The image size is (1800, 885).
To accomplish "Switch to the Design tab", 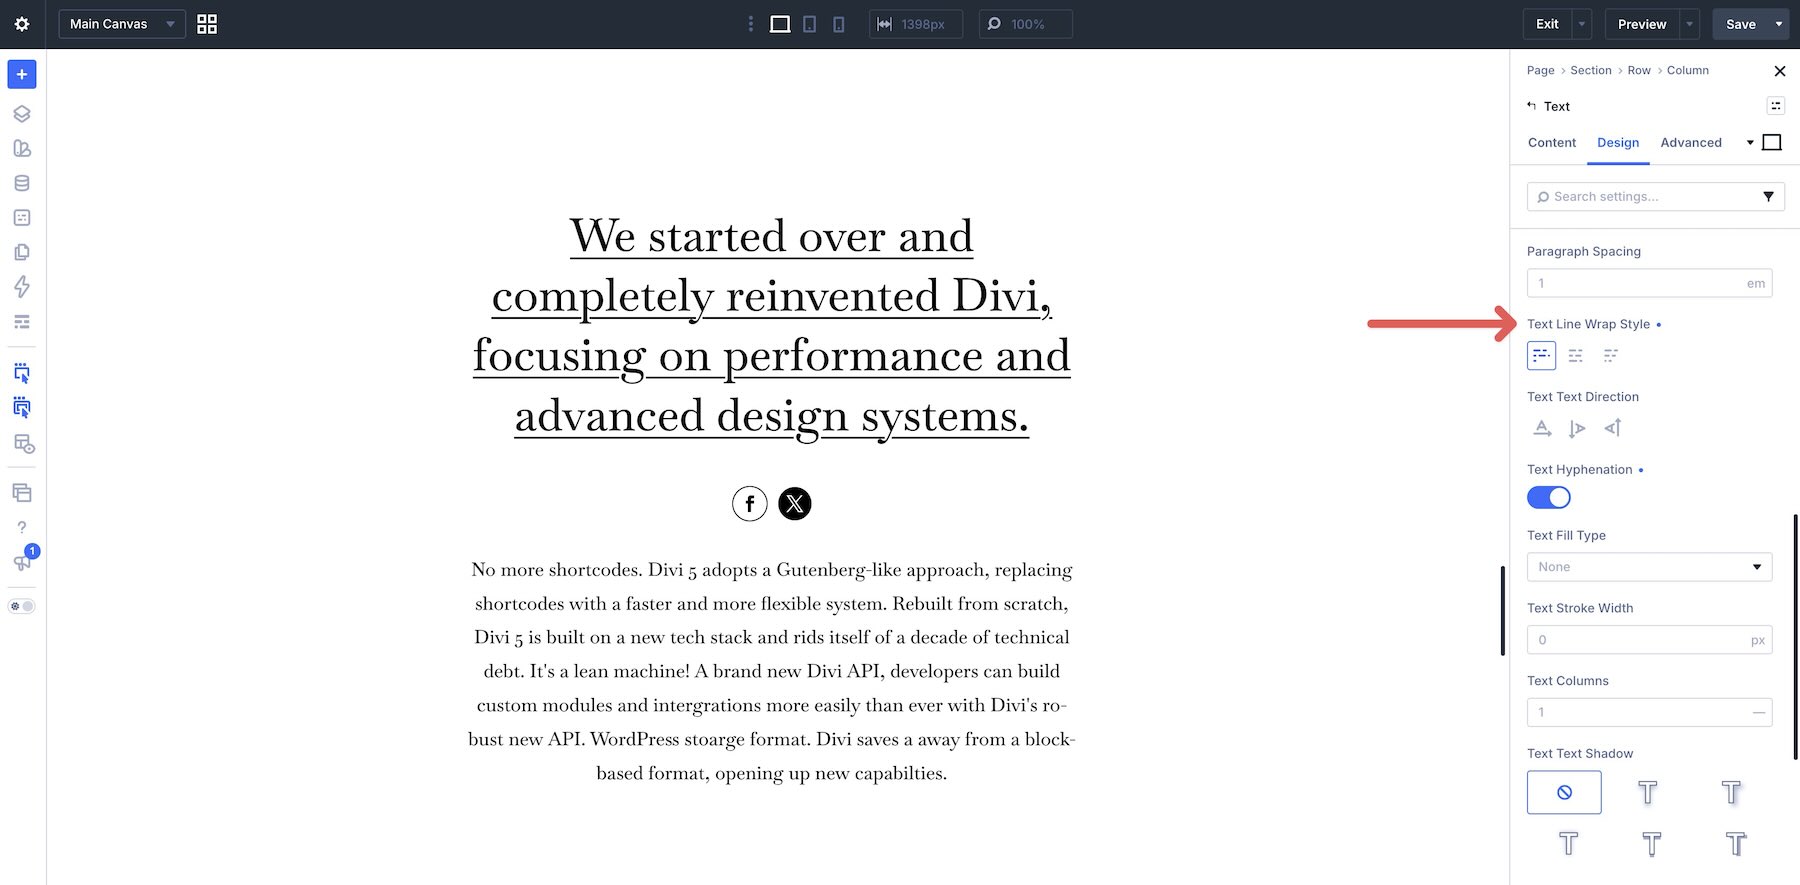I will (x=1617, y=143).
